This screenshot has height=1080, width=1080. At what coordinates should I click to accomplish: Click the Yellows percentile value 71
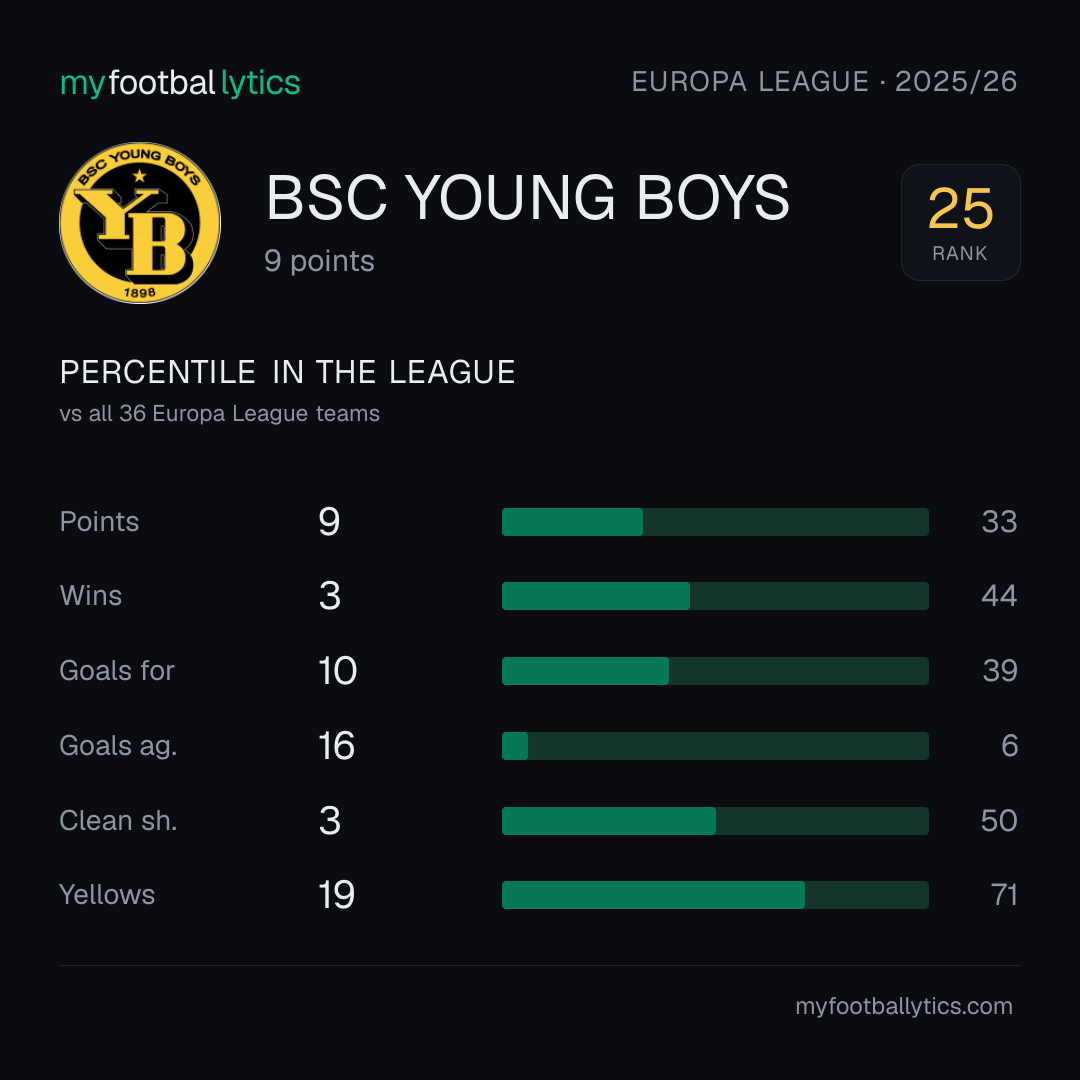point(1004,895)
